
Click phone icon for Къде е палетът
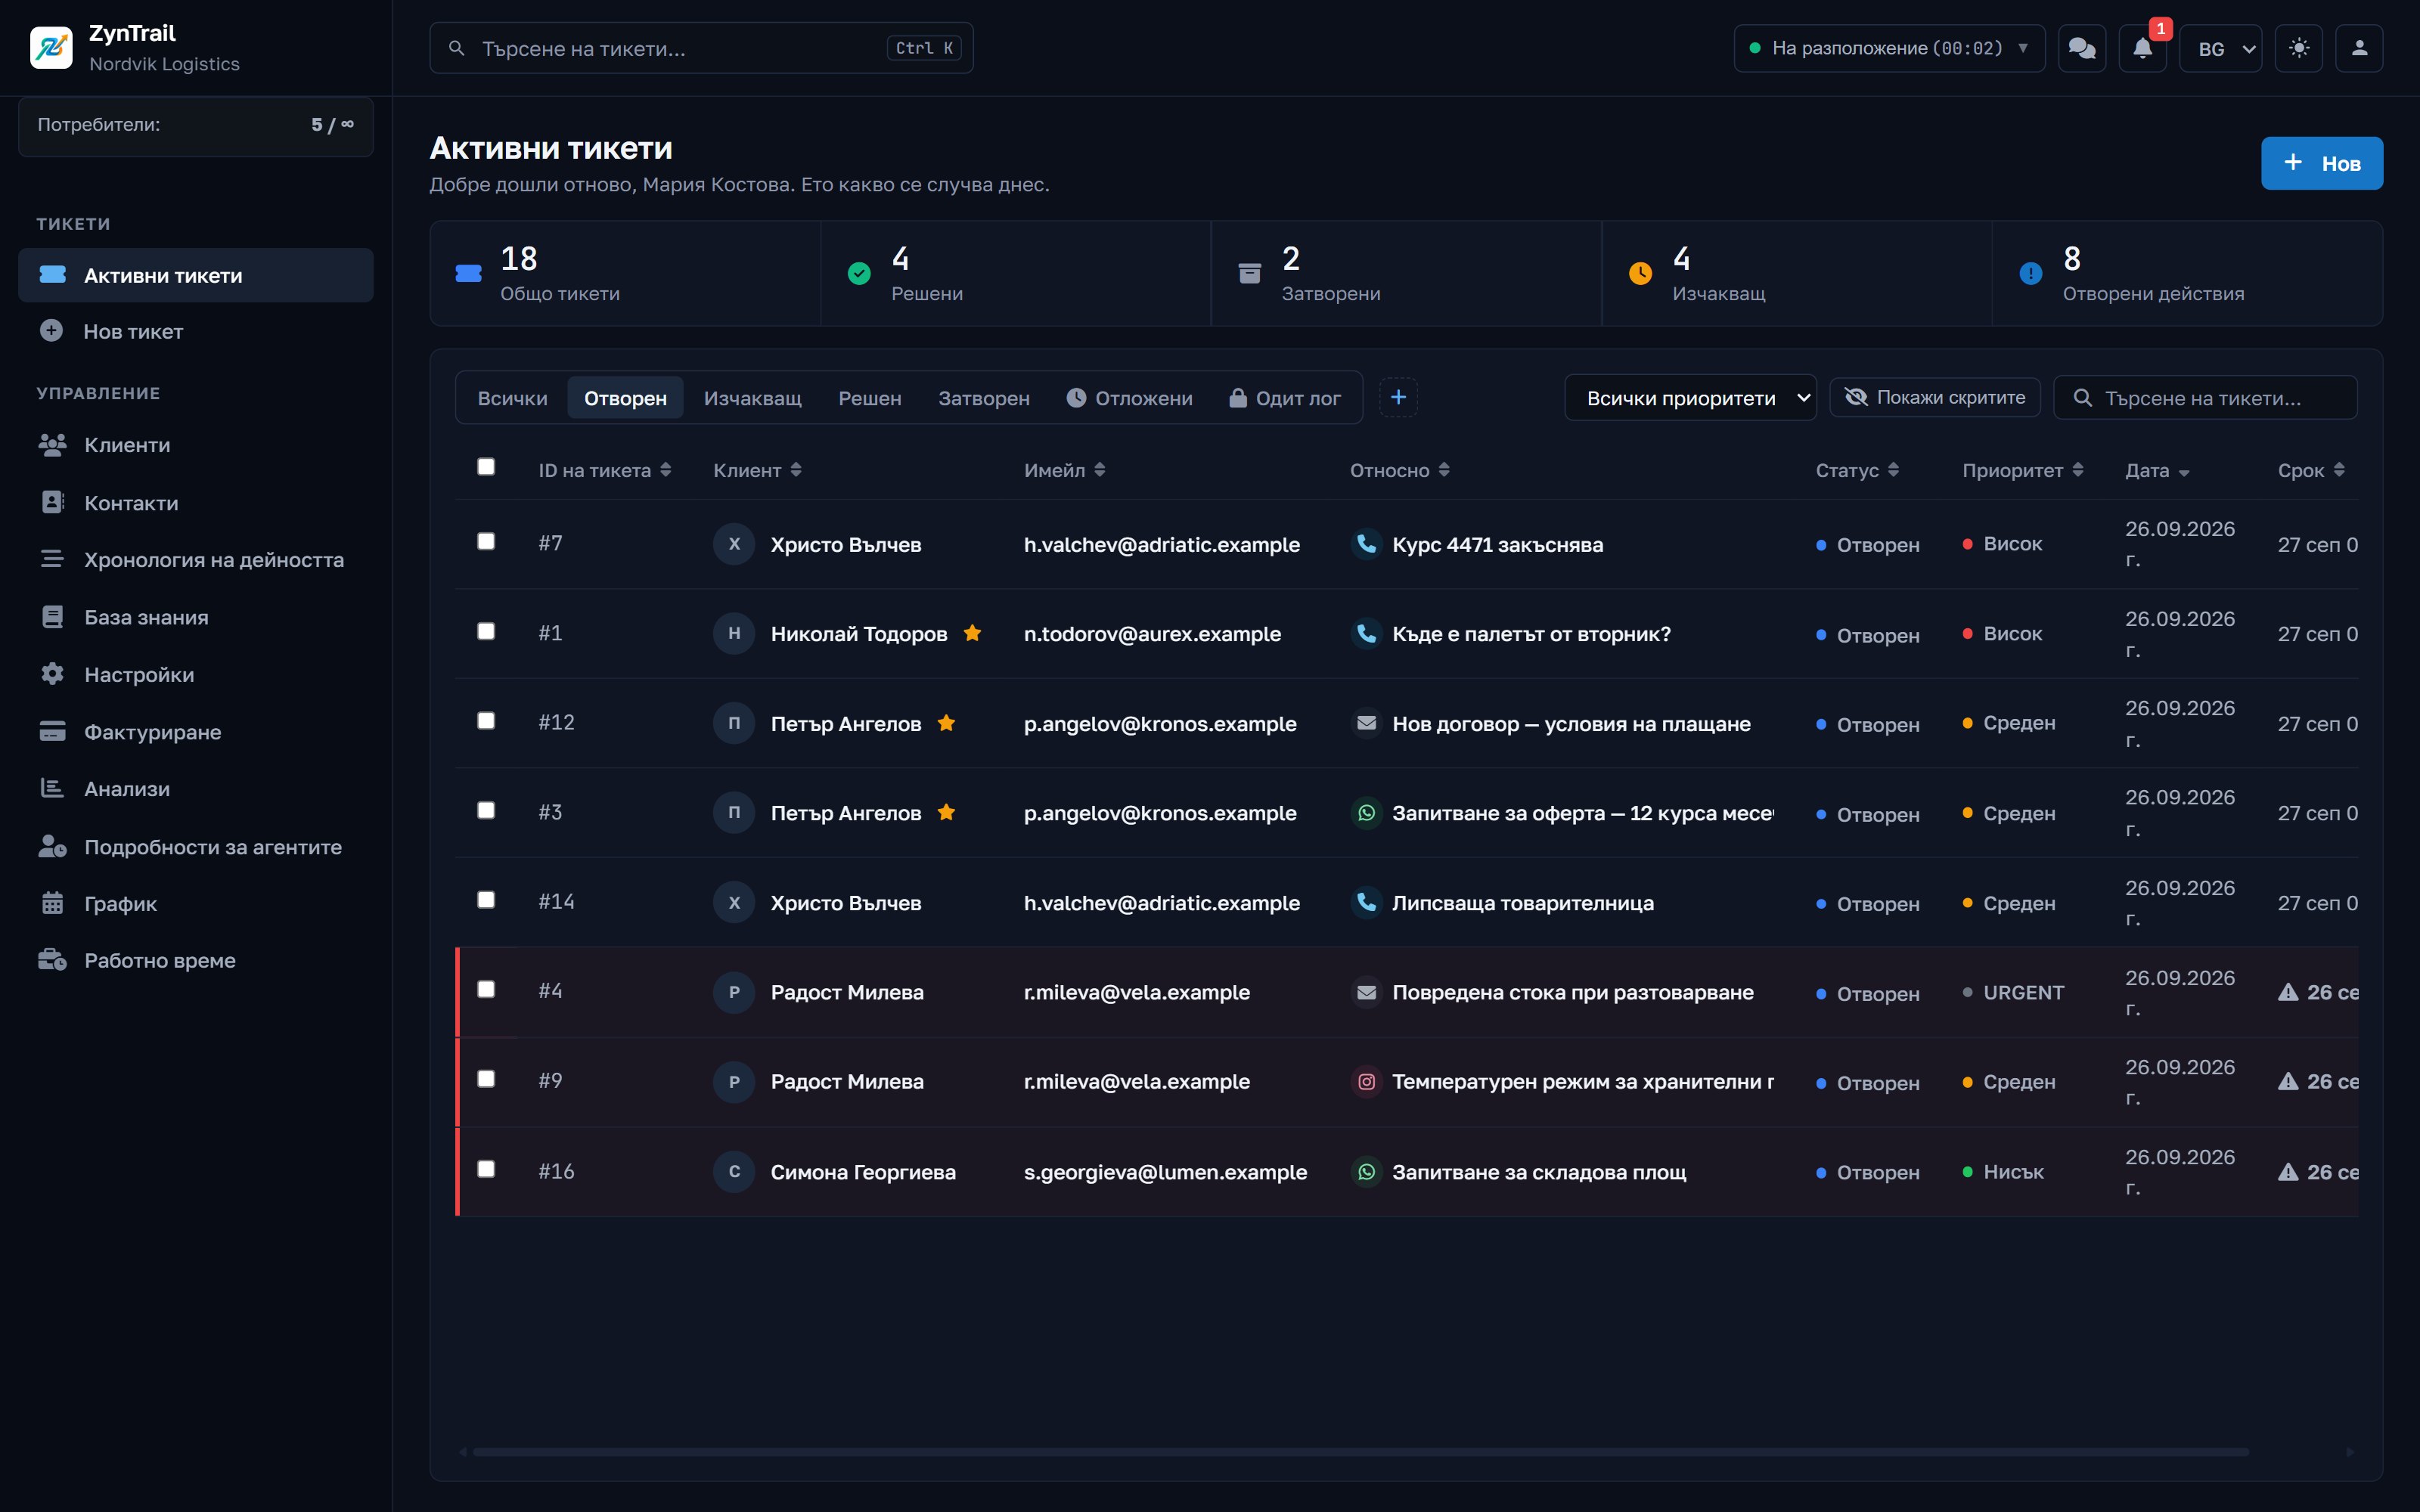[x=1366, y=633]
